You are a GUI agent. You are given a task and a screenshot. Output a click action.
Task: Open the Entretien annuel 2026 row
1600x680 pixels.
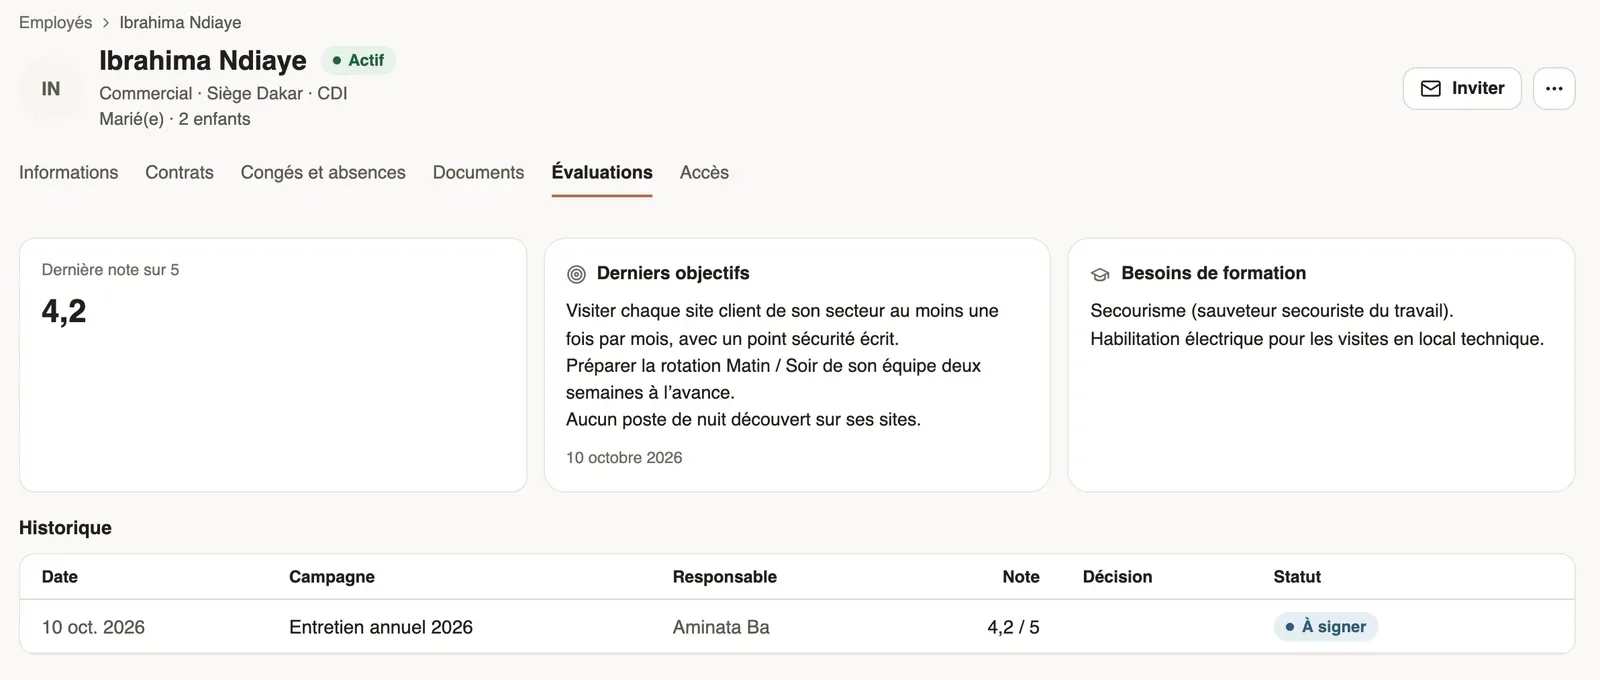click(x=797, y=627)
